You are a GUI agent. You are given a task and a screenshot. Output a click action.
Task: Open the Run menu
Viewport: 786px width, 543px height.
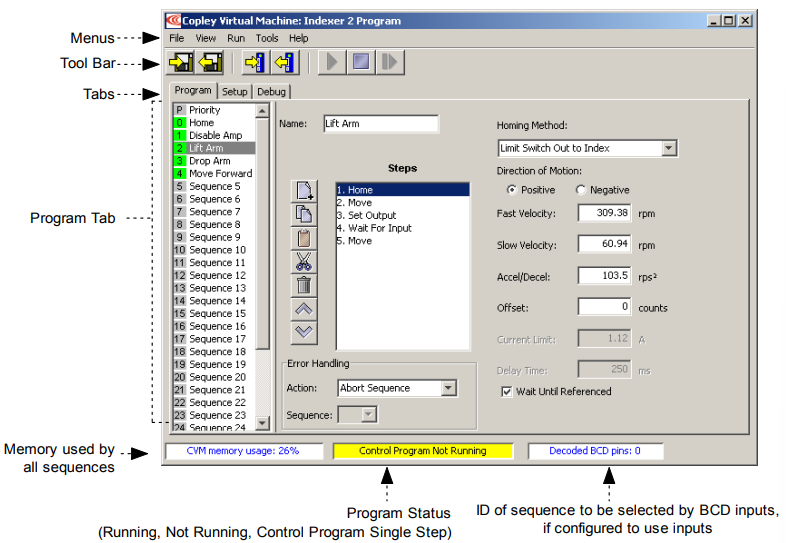pos(236,38)
